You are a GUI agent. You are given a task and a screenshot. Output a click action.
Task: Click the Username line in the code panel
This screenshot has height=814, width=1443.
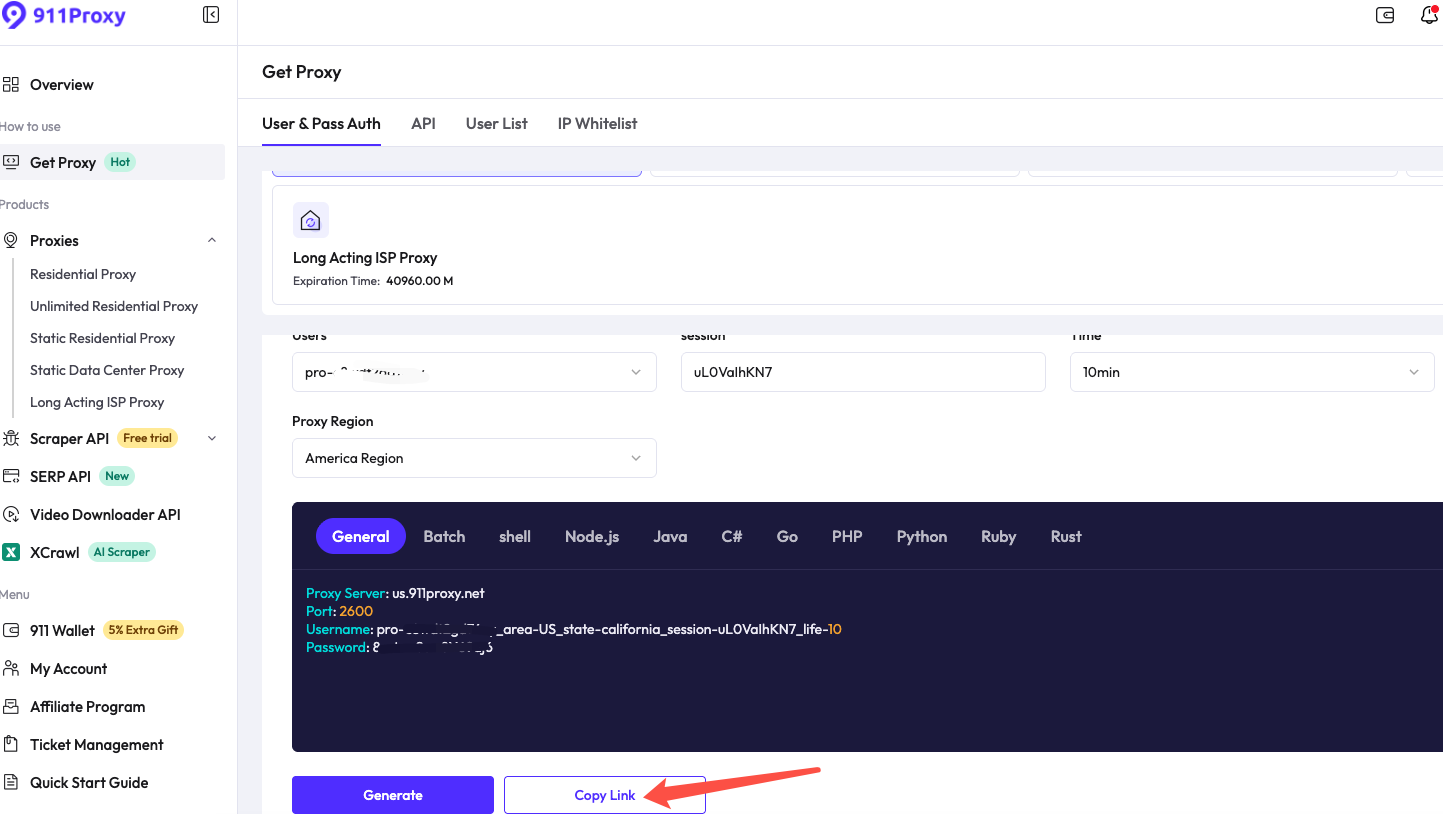click(574, 629)
